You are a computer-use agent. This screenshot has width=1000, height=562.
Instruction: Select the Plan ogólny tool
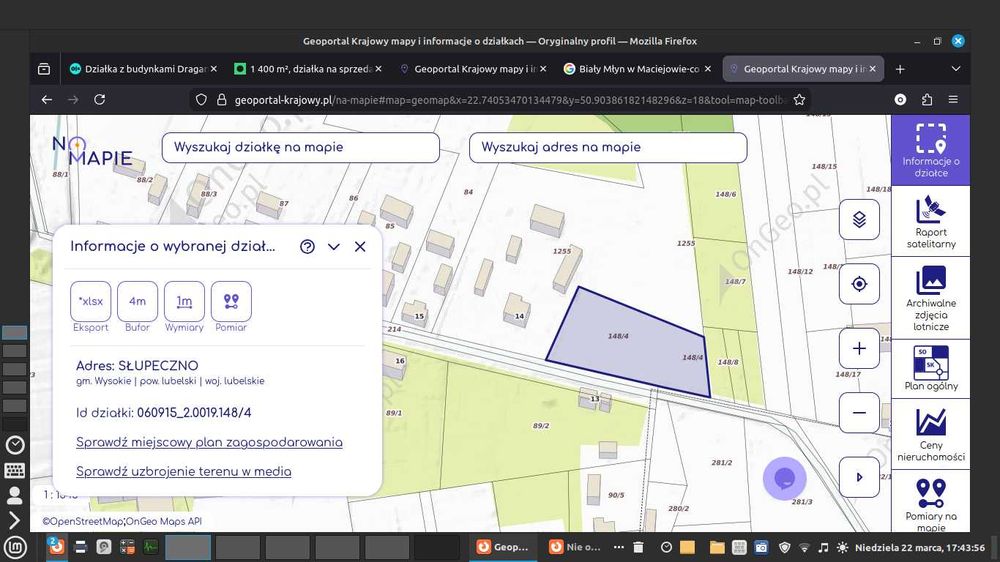pos(930,369)
